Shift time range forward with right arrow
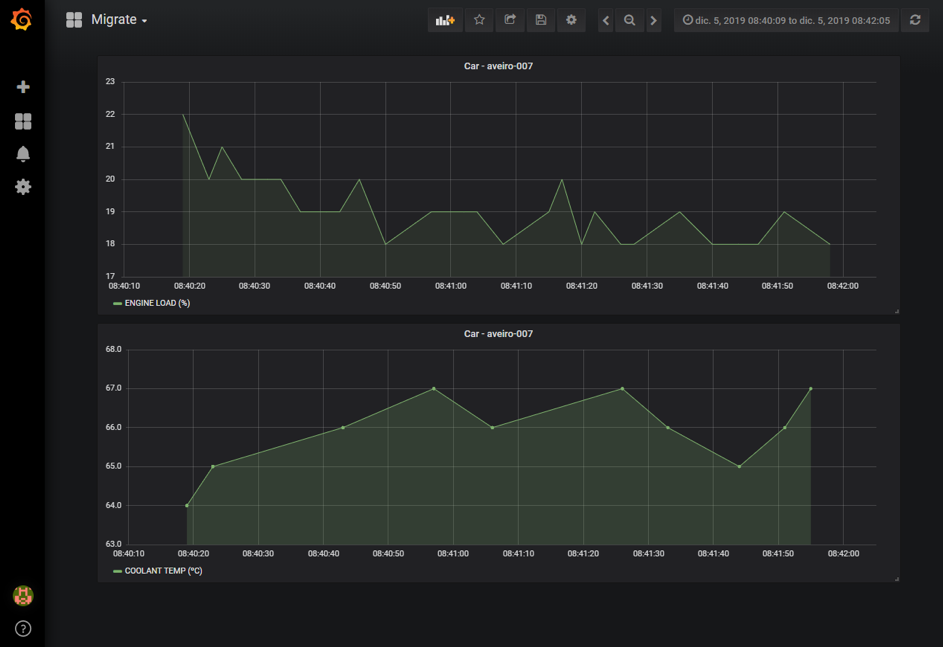The width and height of the screenshot is (943, 647). pos(654,20)
